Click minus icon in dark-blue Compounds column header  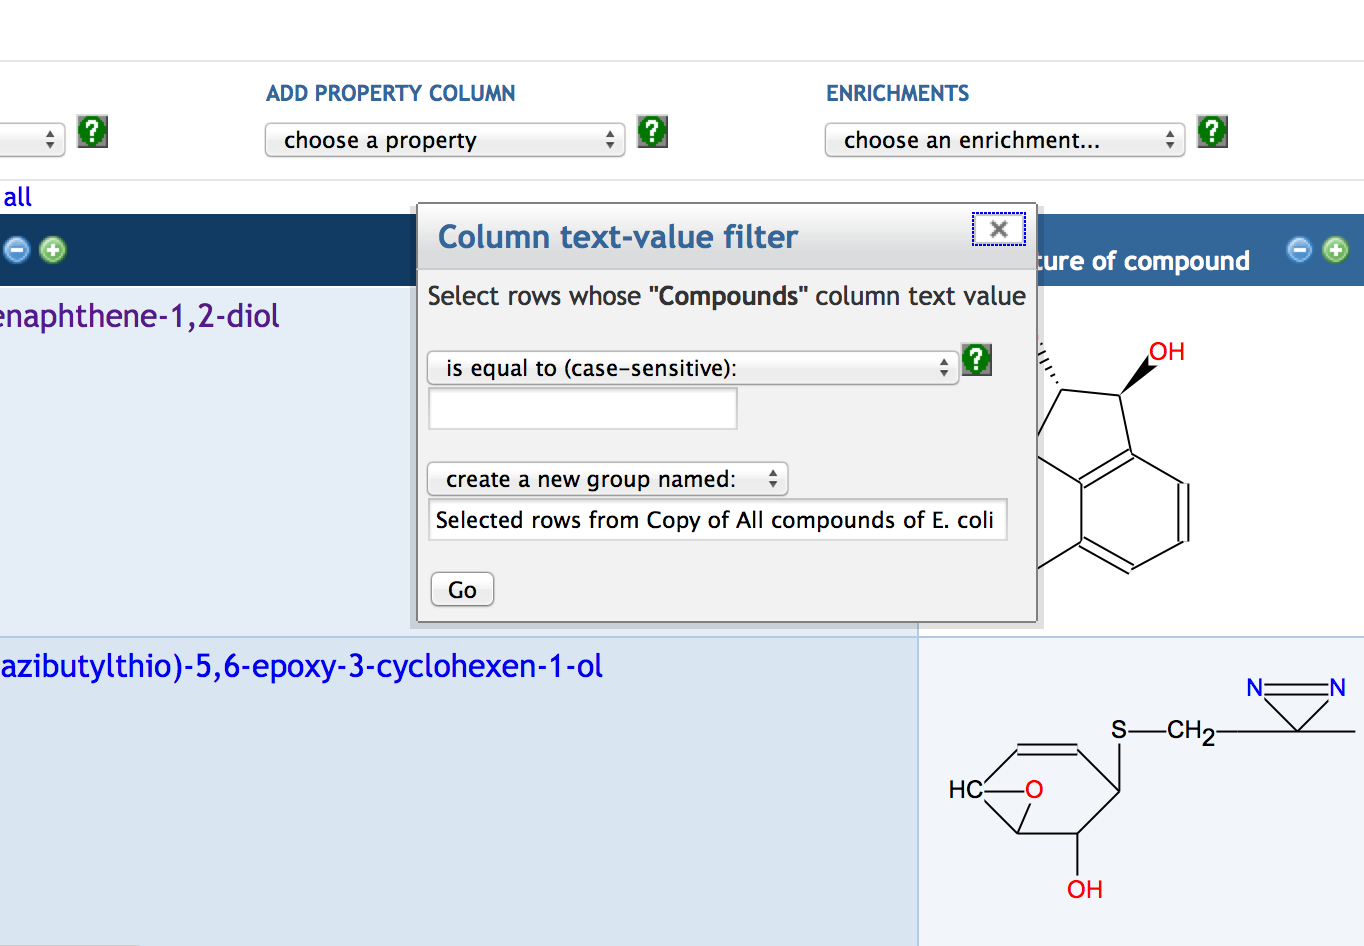pyautogui.click(x=17, y=249)
